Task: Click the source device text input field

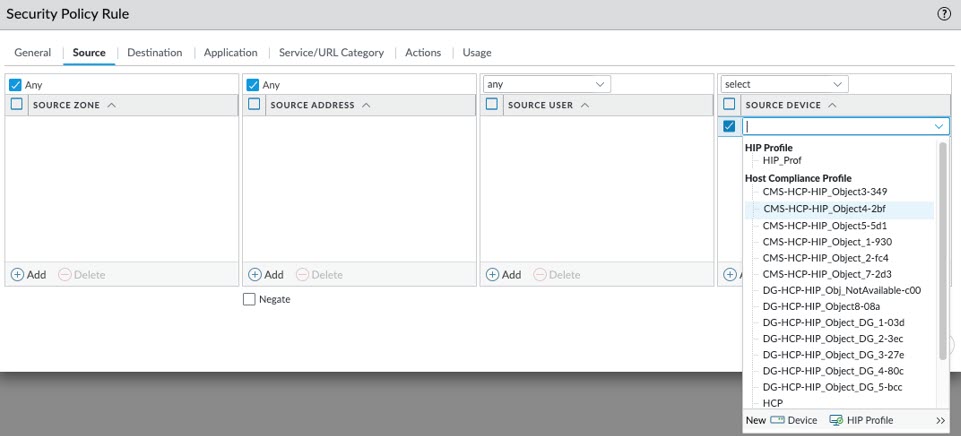Action: [x=835, y=126]
